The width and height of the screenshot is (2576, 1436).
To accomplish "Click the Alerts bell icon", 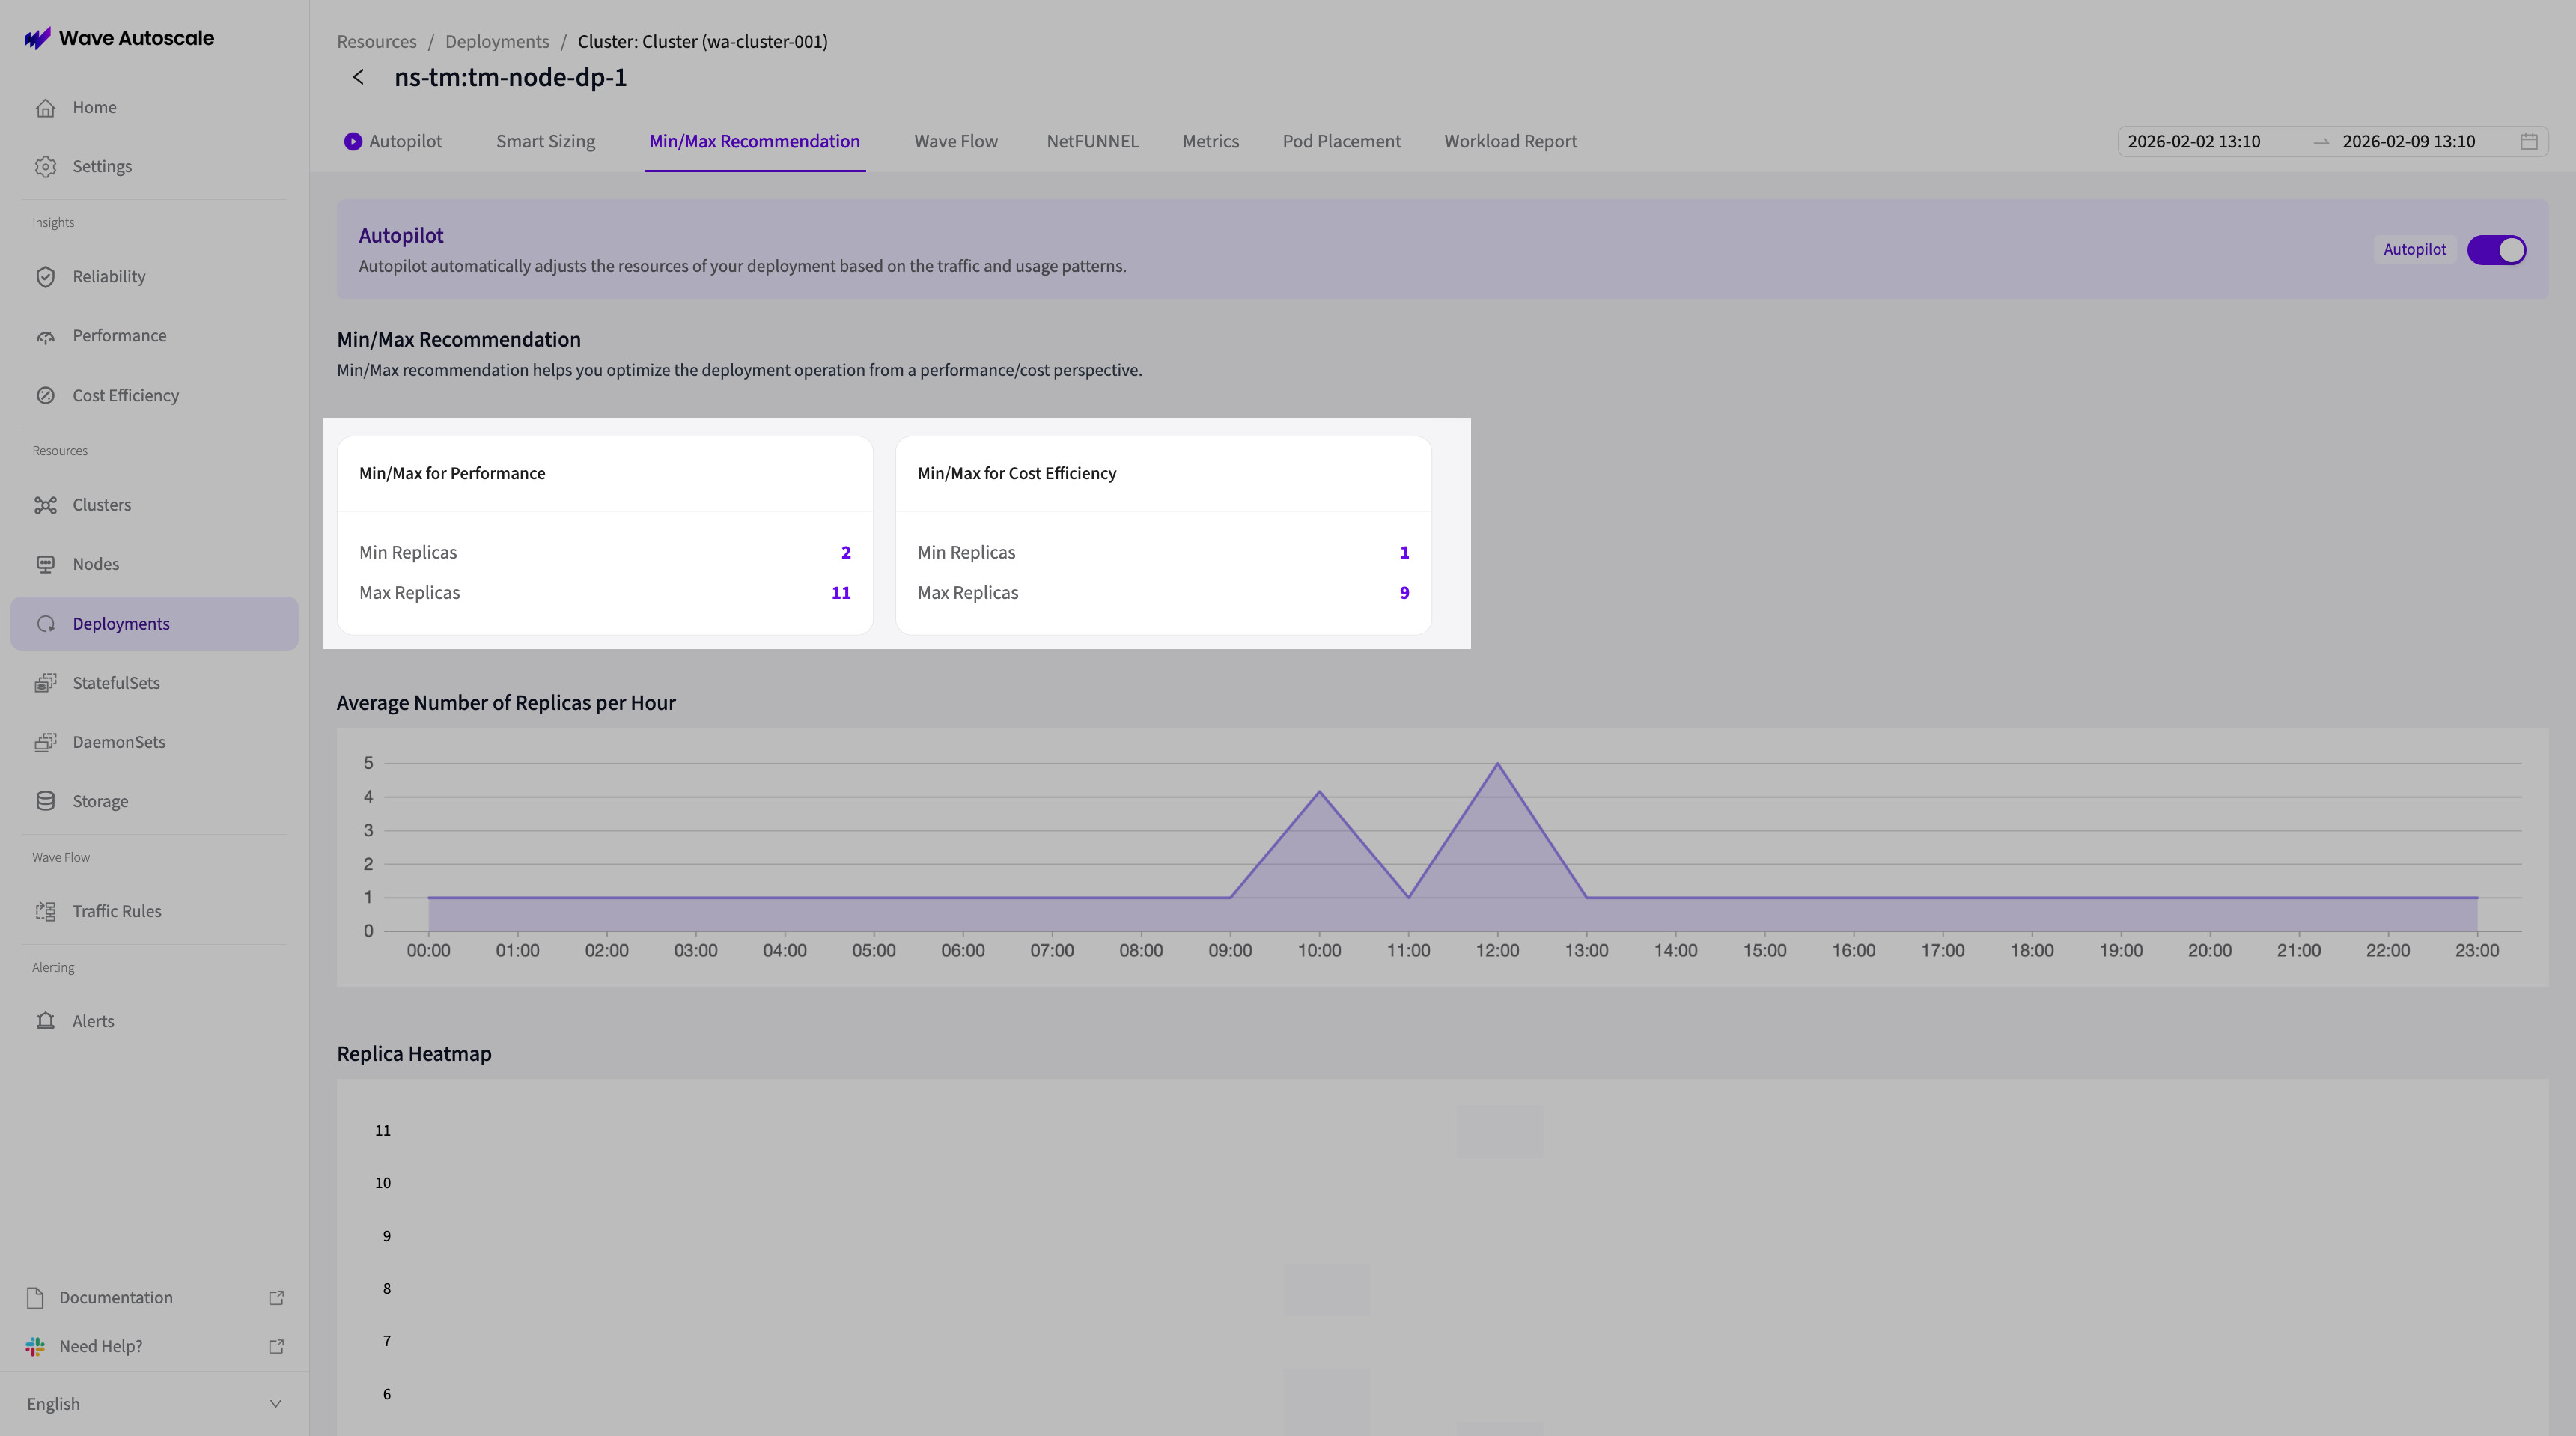I will click(x=45, y=1021).
